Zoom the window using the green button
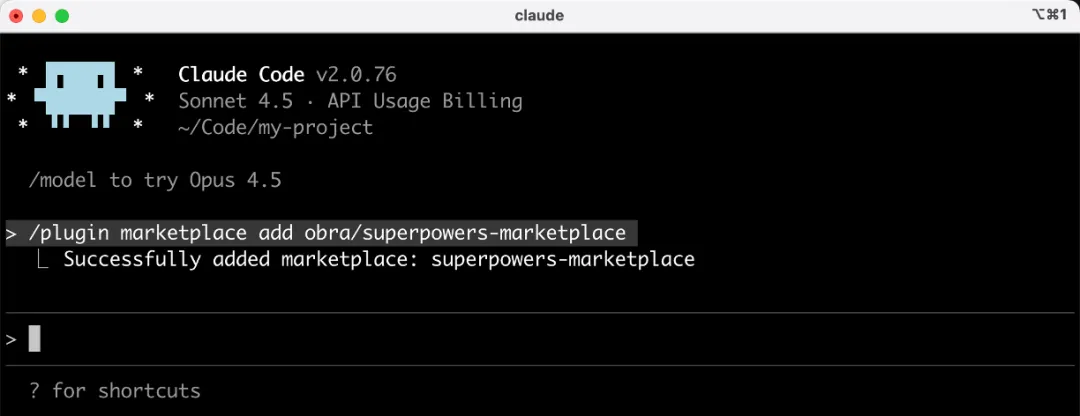The width and height of the screenshot is (1080, 416). click(x=61, y=16)
